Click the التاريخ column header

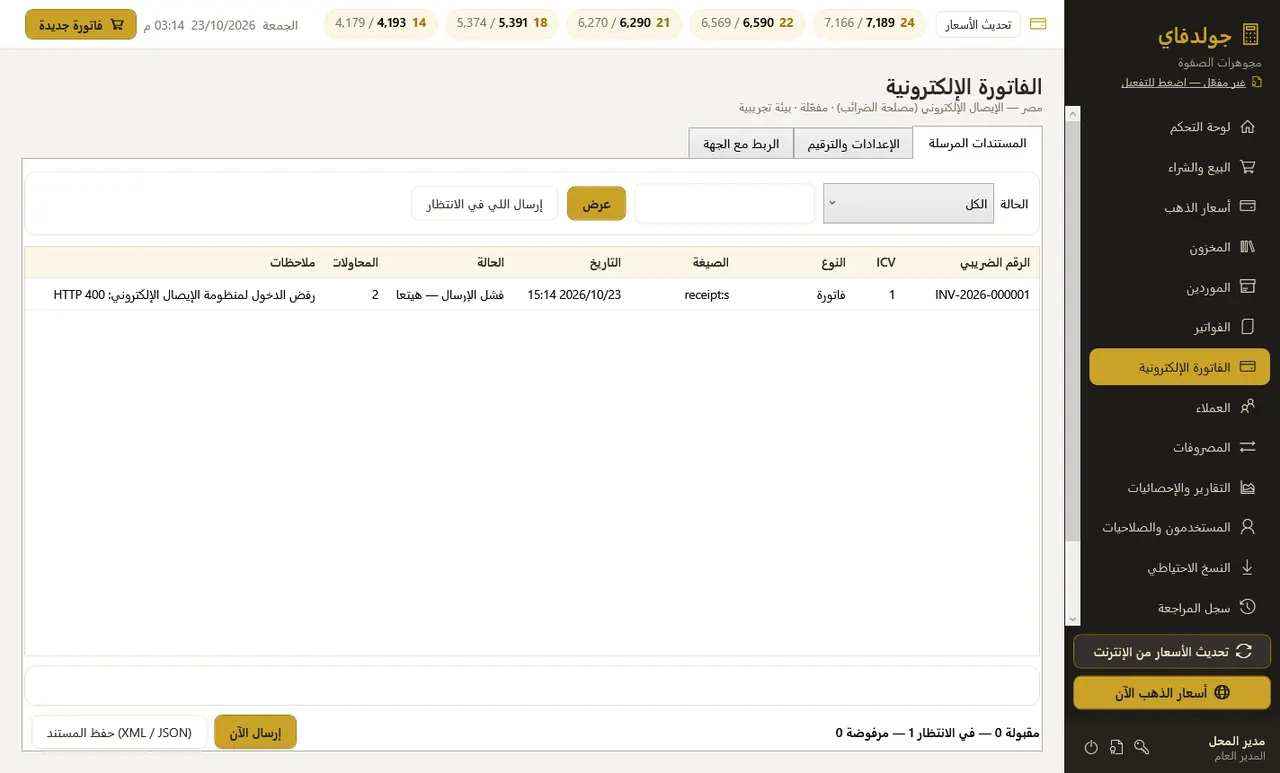coord(605,263)
